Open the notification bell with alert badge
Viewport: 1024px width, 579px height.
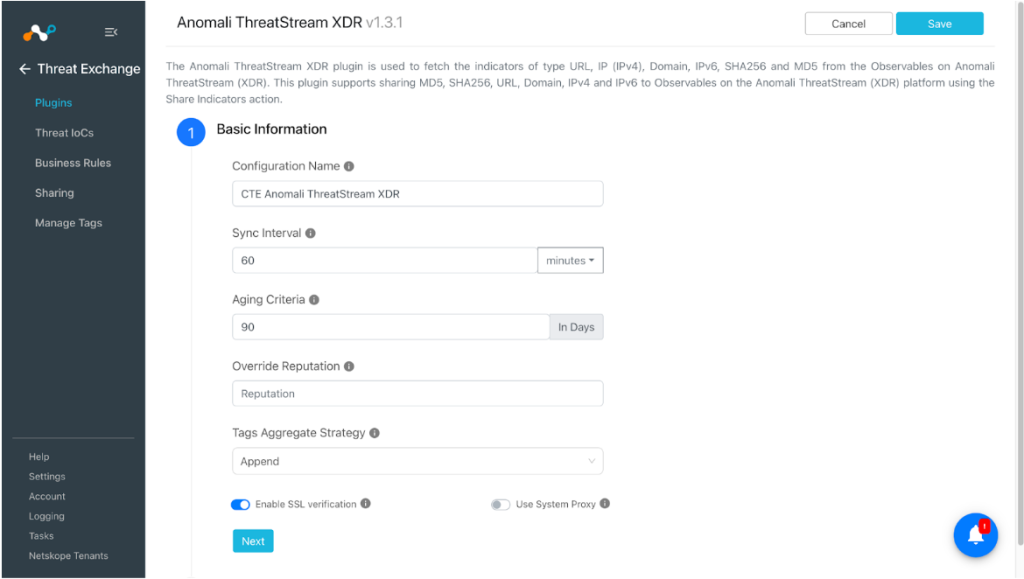pos(975,535)
